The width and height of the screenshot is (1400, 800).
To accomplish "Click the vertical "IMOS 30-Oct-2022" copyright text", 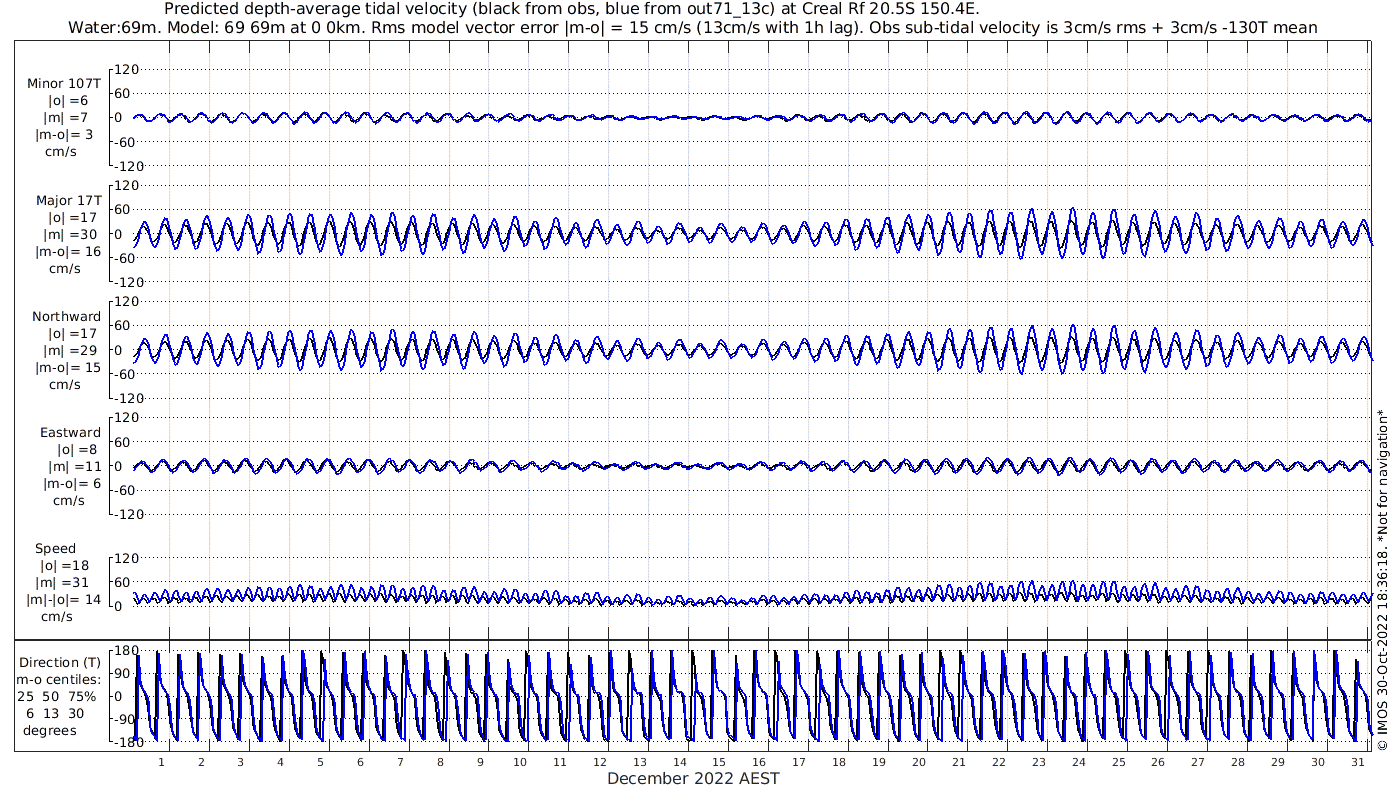I will 1382,581.
